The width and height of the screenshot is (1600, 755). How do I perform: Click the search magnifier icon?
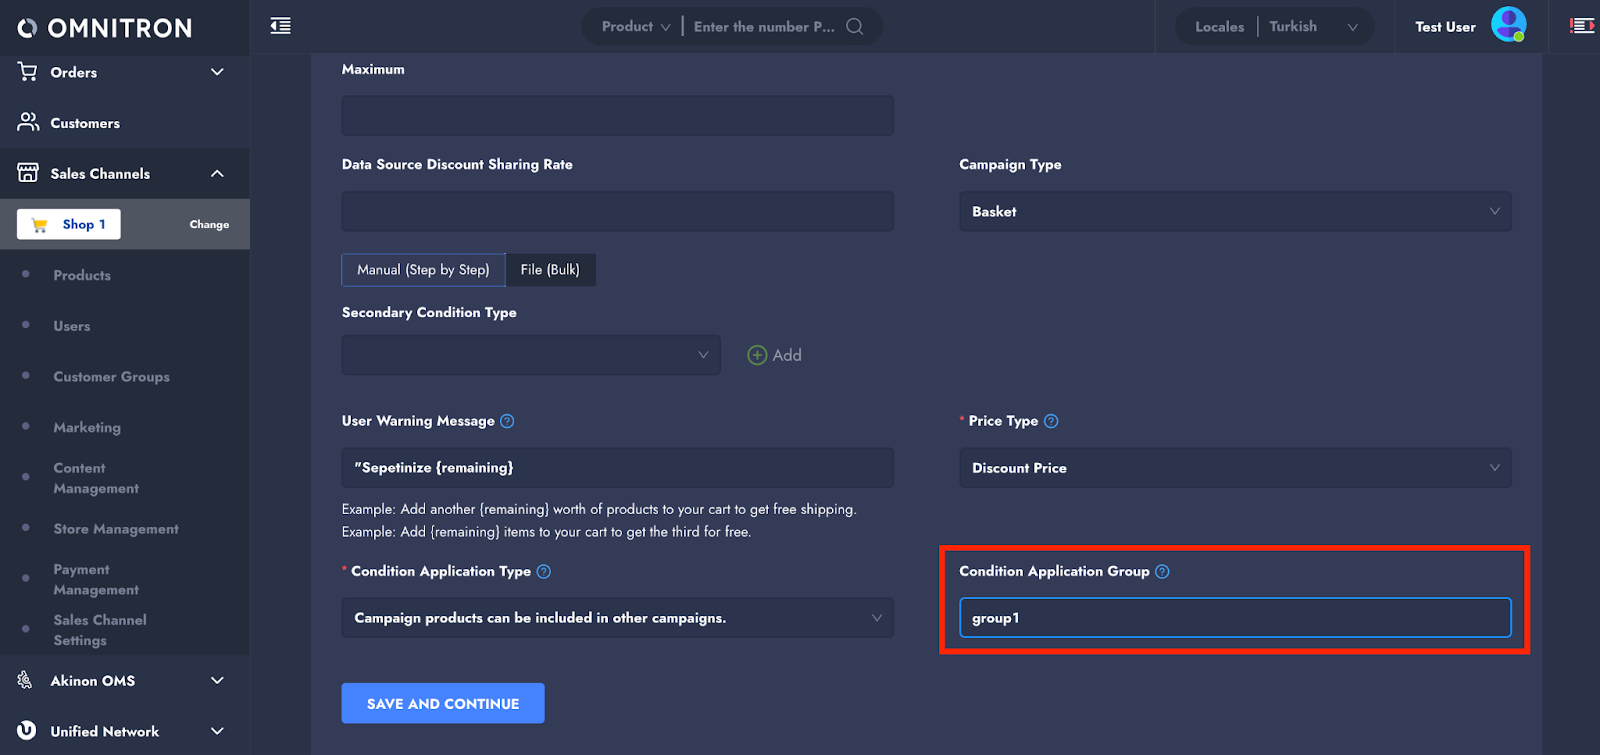pyautogui.click(x=854, y=26)
